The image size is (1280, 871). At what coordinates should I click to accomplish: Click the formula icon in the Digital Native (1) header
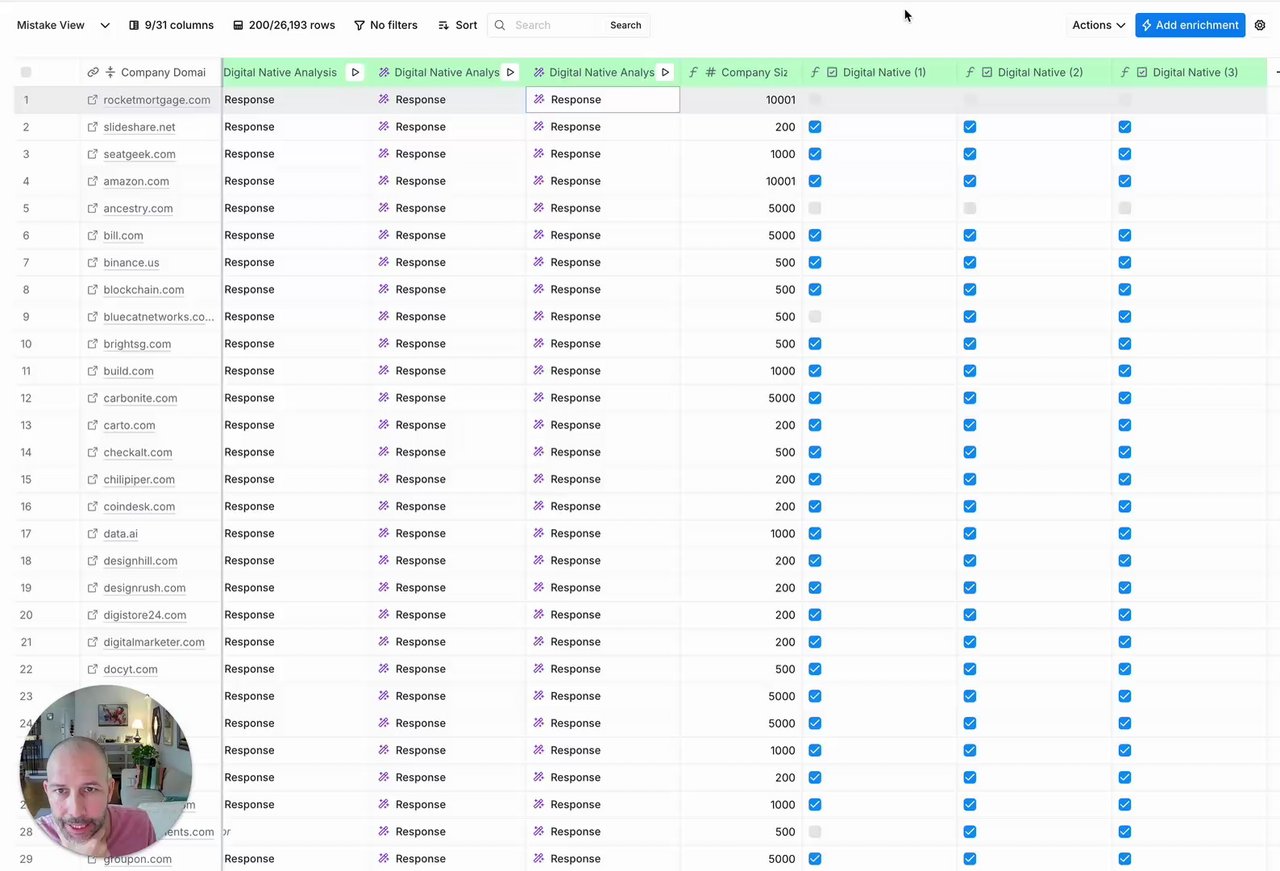[x=815, y=72]
